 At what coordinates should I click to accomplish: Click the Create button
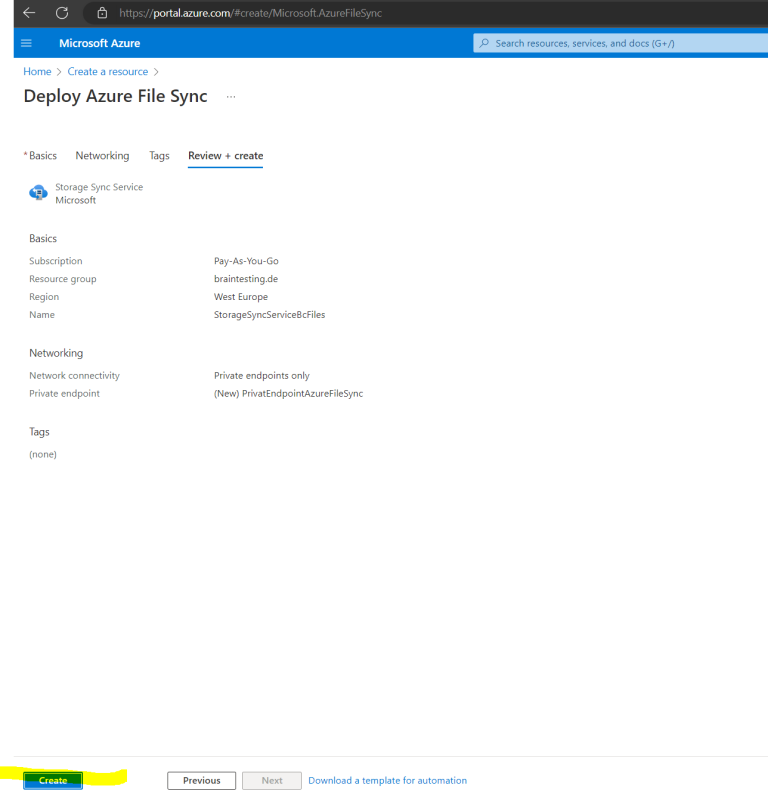[x=53, y=780]
